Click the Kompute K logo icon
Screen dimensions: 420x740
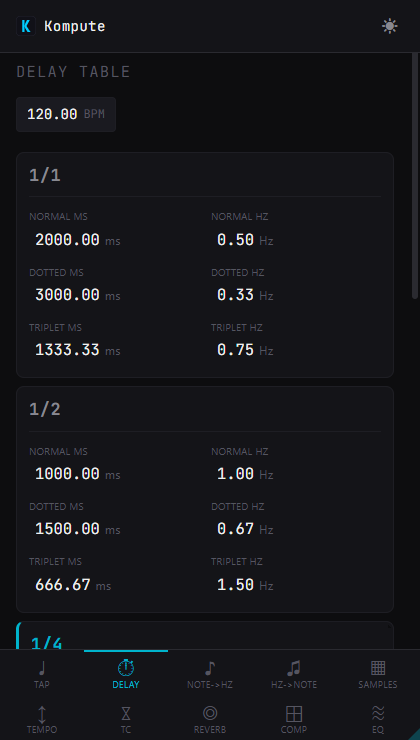pos(26,26)
